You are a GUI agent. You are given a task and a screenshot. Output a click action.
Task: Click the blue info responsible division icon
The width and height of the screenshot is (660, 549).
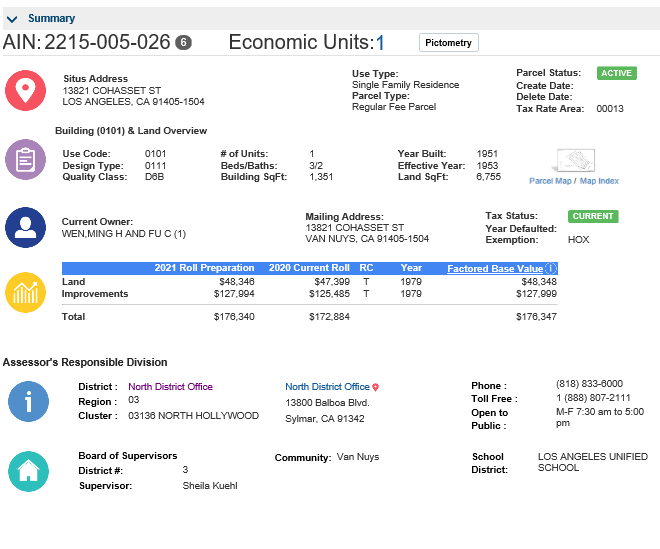[x=28, y=402]
